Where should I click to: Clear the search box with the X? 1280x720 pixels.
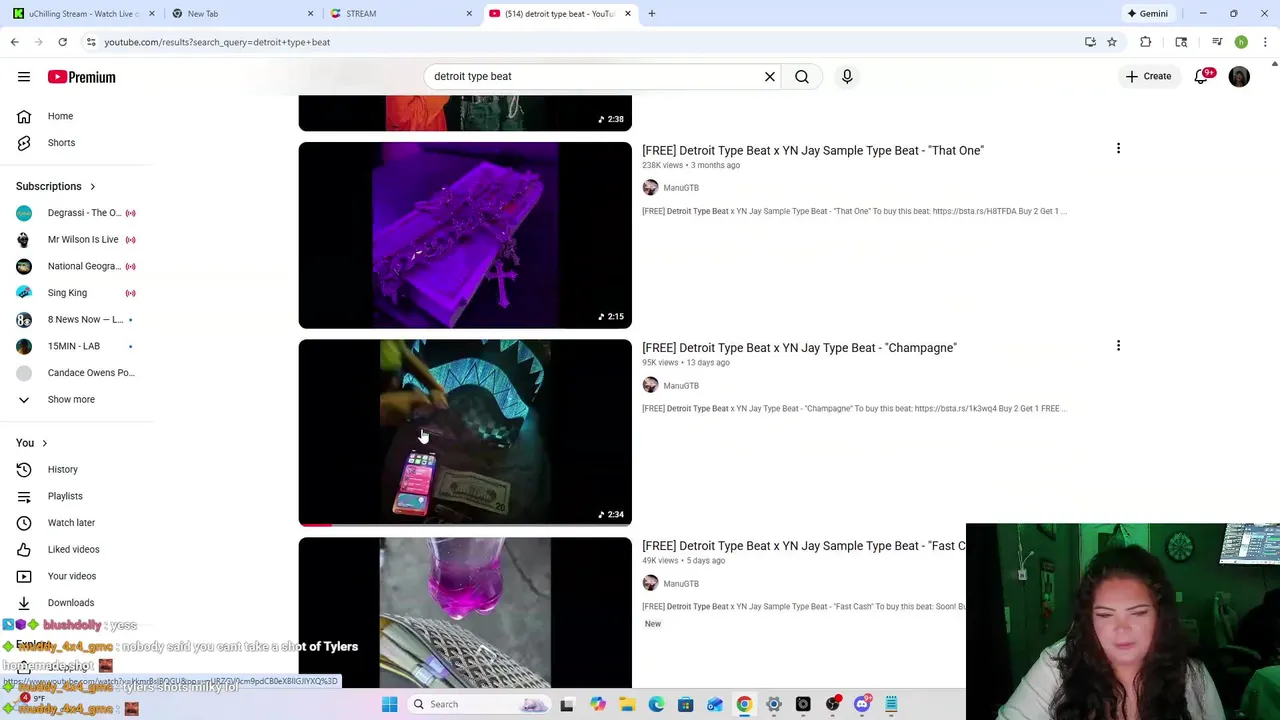770,76
